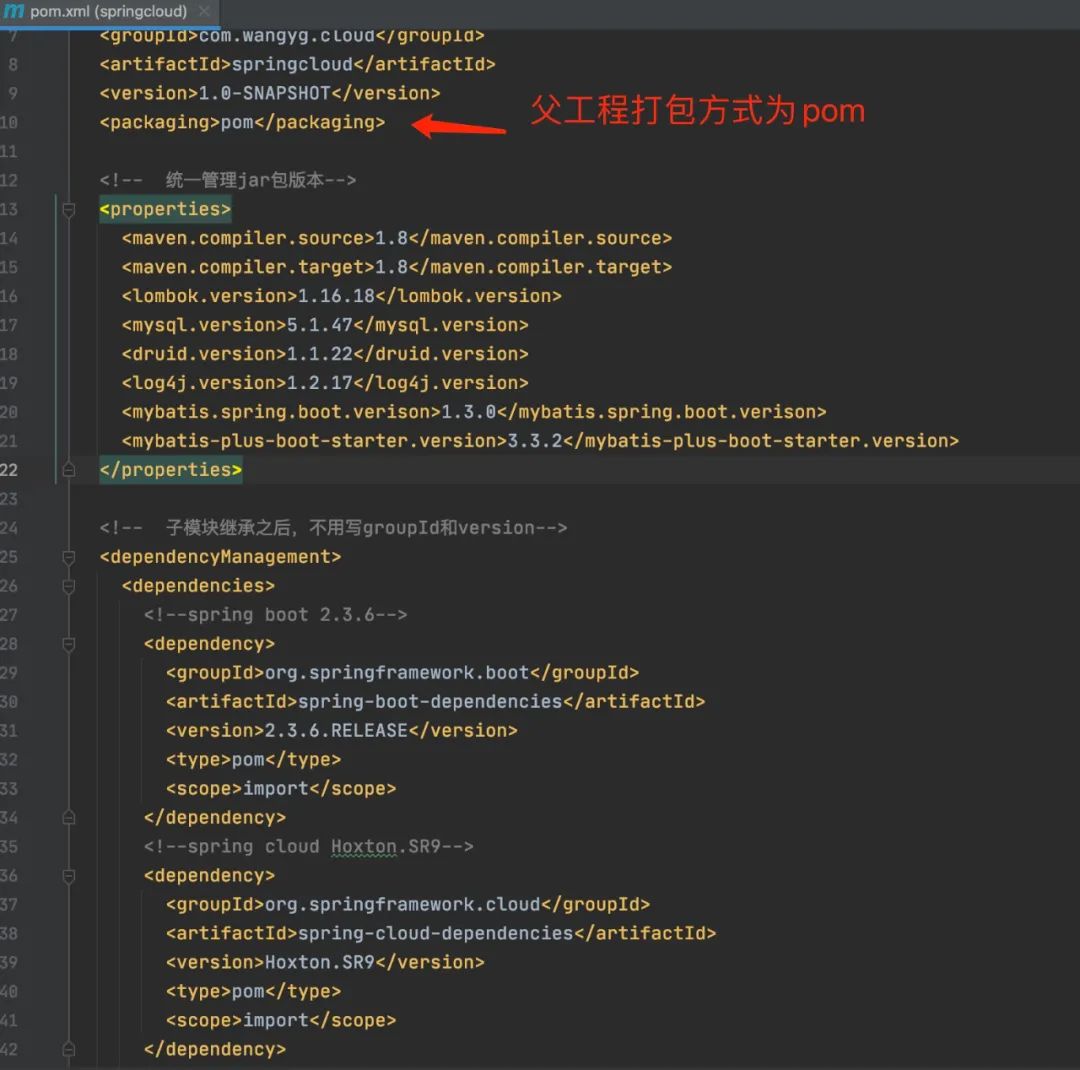Click the spring boot 2.3.6 comment
1080x1070 pixels.
[x=276, y=615]
